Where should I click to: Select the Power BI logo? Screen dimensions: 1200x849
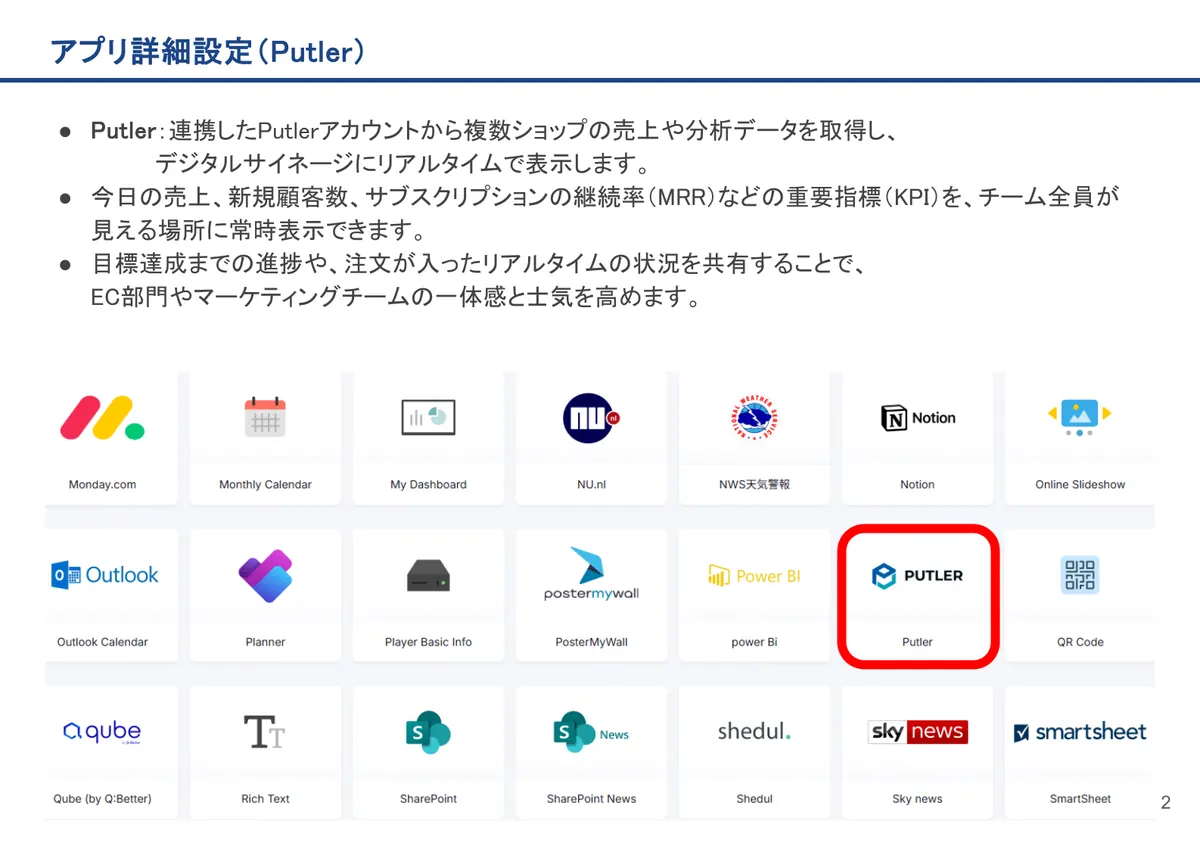coord(755,576)
